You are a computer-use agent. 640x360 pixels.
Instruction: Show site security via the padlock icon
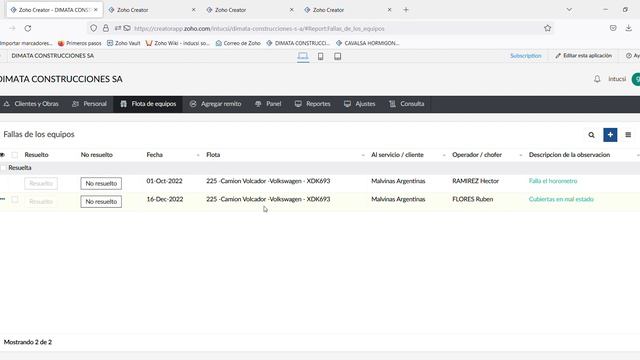click(x=106, y=28)
